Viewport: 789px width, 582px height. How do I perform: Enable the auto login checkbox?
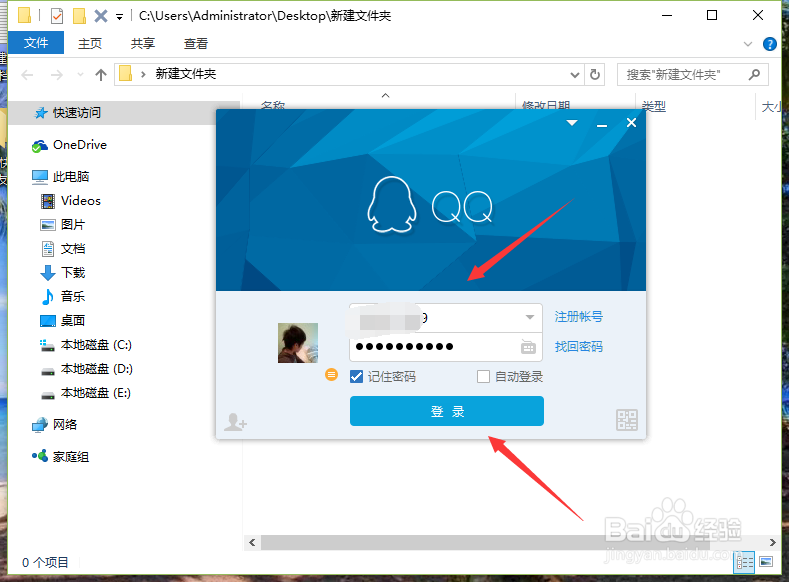coord(483,376)
